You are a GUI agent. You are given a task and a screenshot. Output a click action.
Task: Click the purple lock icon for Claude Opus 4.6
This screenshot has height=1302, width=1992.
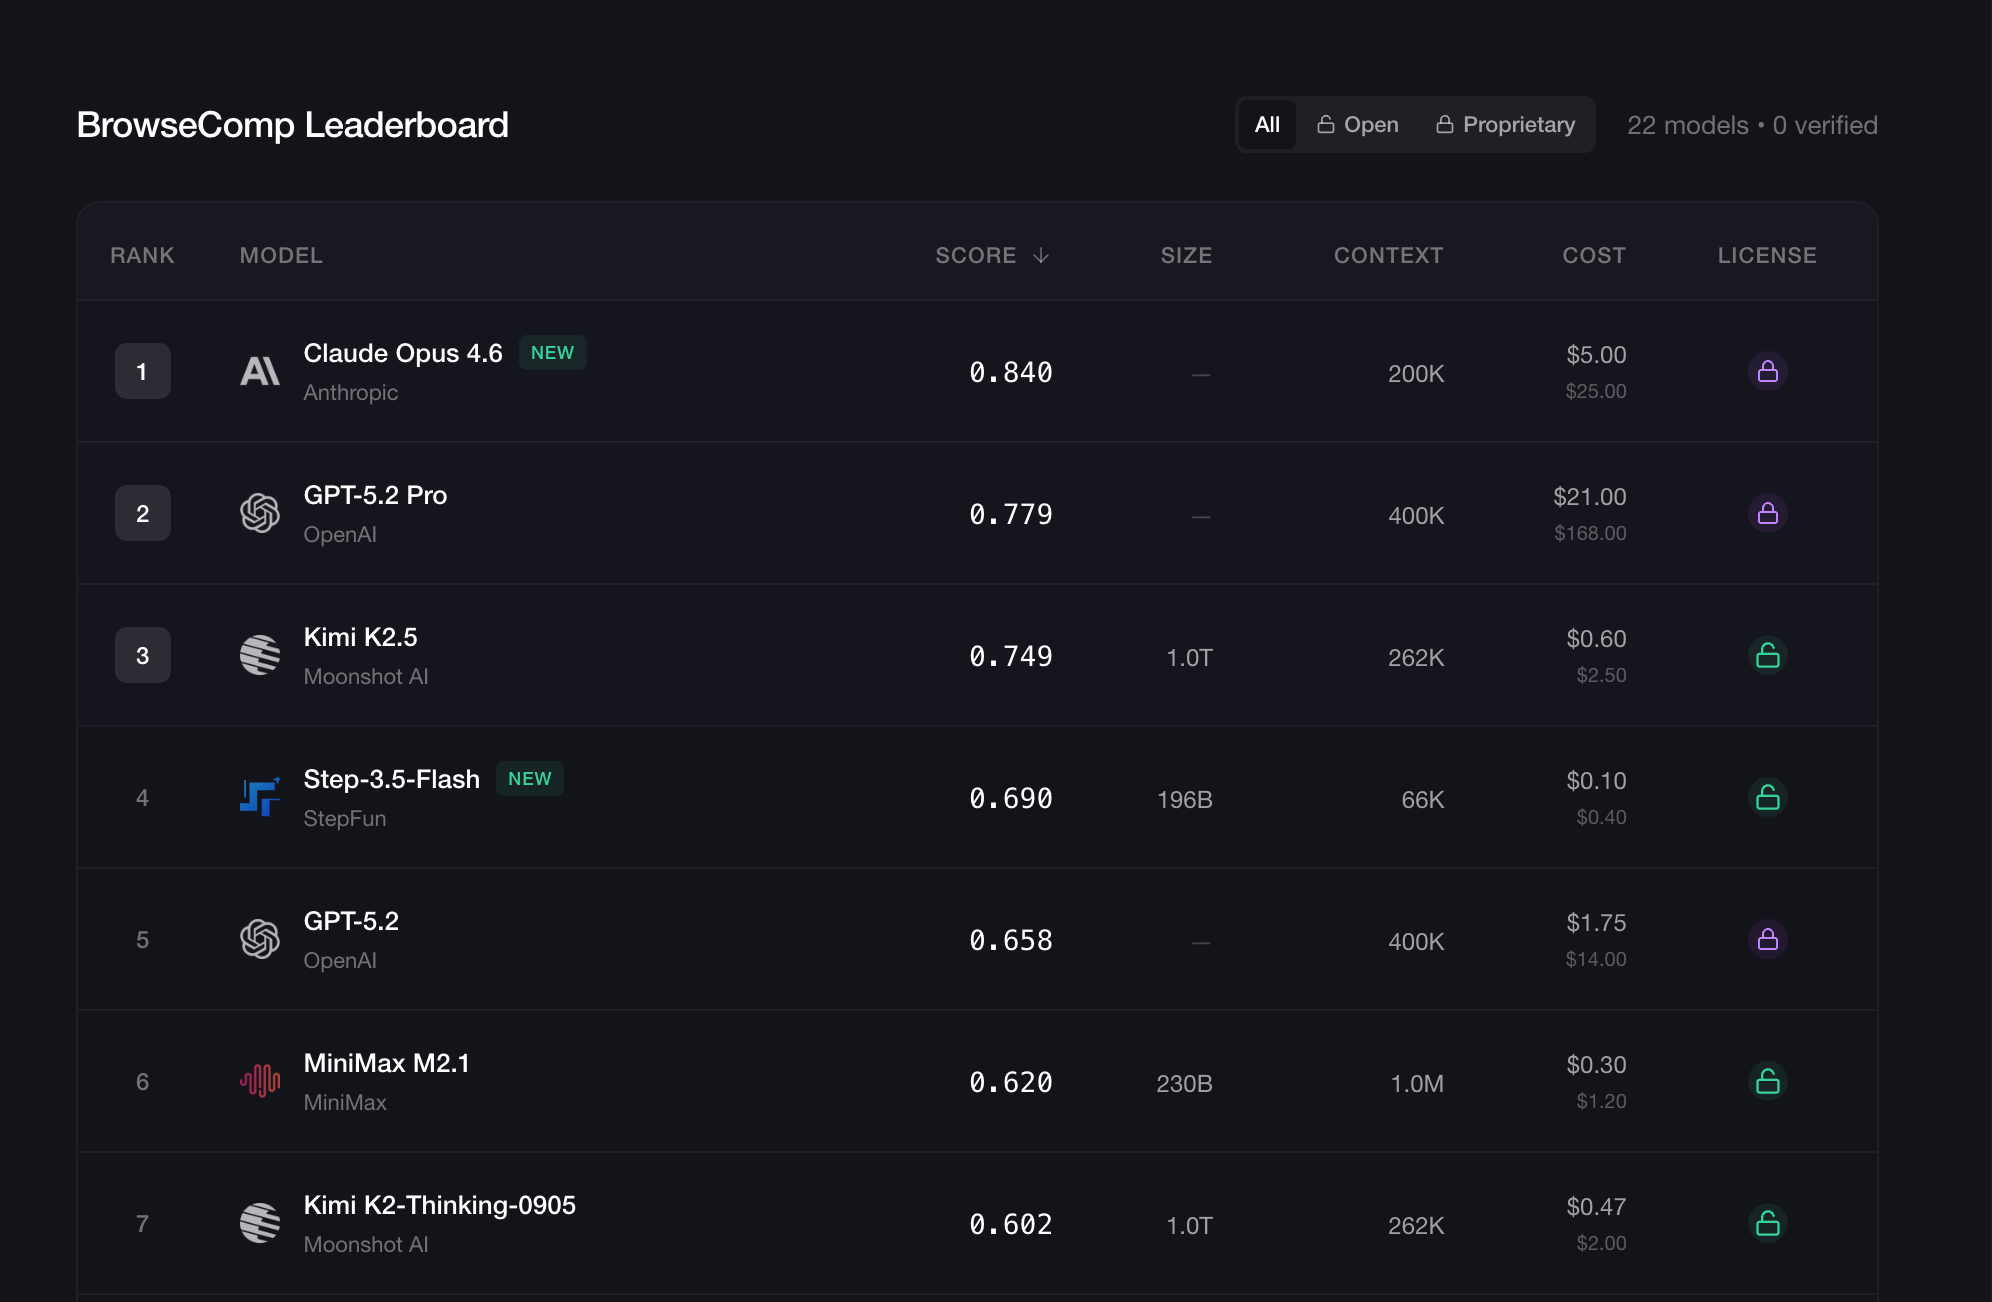pyautogui.click(x=1767, y=372)
